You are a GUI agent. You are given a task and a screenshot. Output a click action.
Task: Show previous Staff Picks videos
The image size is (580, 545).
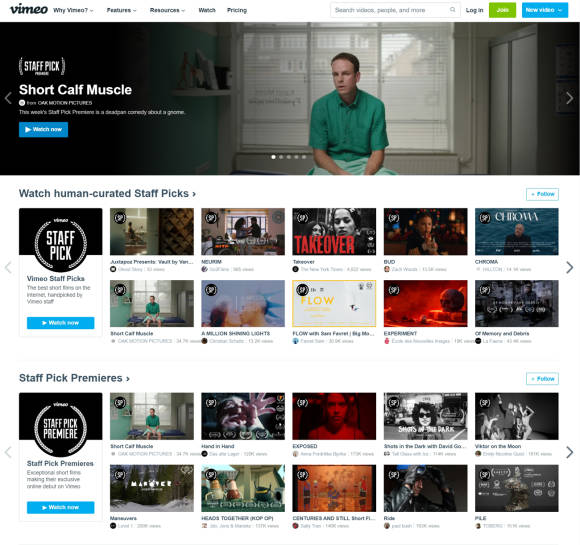8,268
